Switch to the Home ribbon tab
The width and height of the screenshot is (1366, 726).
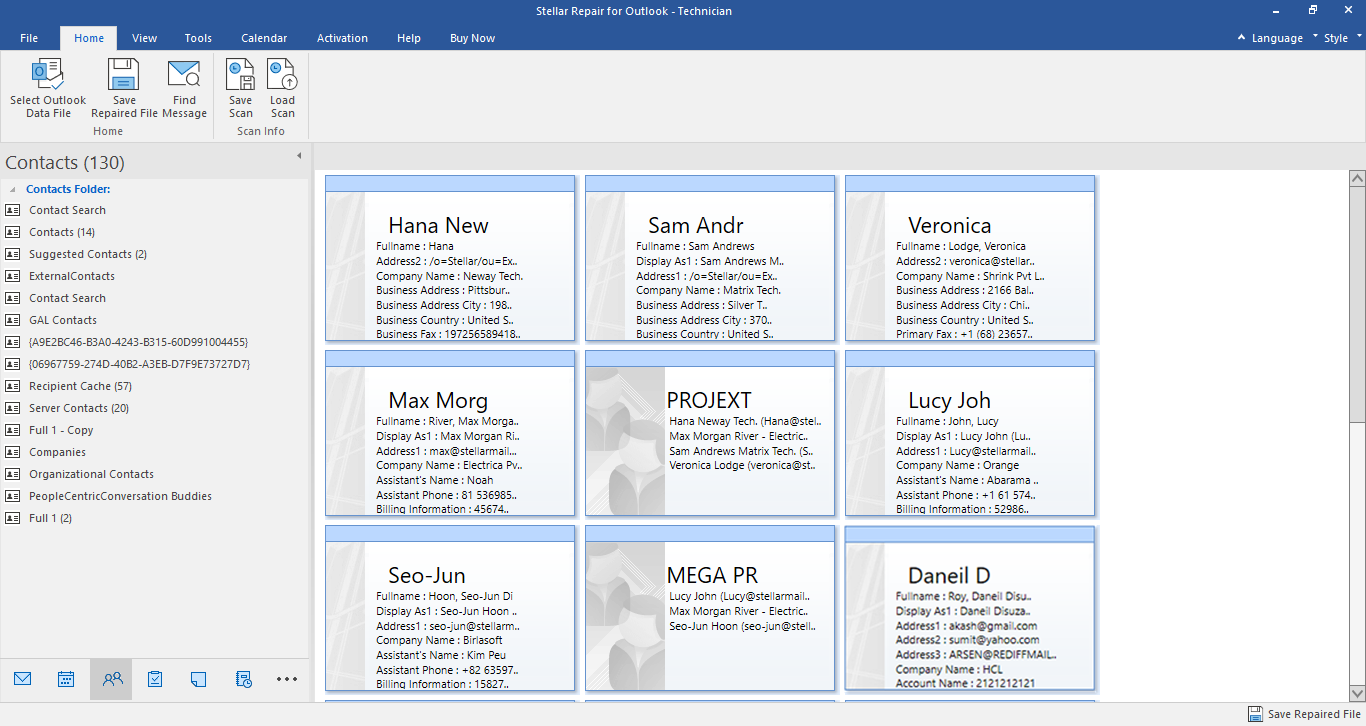coord(89,38)
